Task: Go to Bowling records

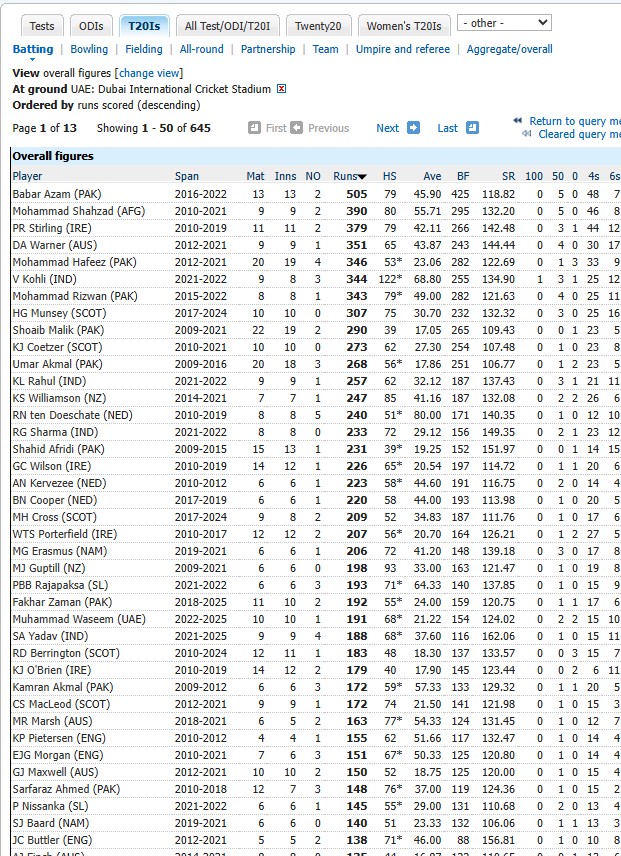Action: coord(89,49)
